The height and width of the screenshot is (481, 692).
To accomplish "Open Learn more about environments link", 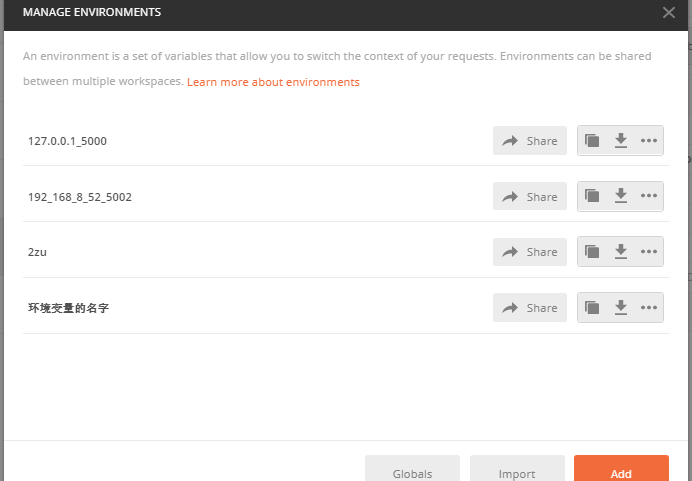I will [273, 82].
